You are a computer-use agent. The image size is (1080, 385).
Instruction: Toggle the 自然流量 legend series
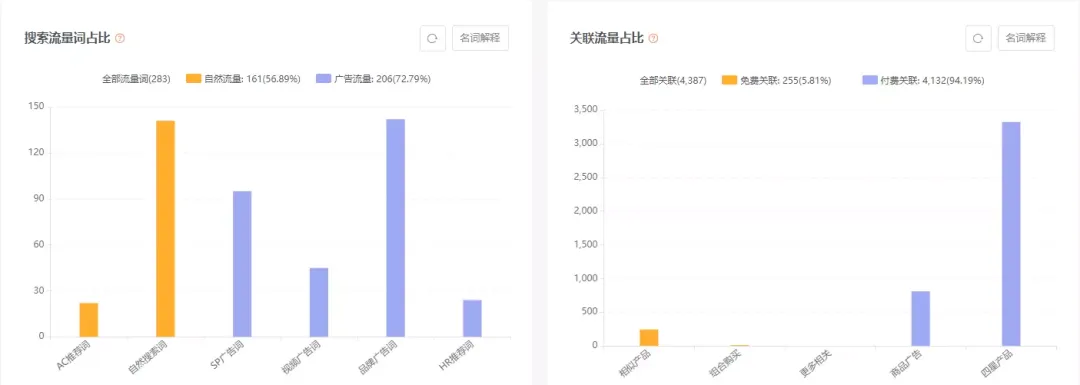pos(243,79)
